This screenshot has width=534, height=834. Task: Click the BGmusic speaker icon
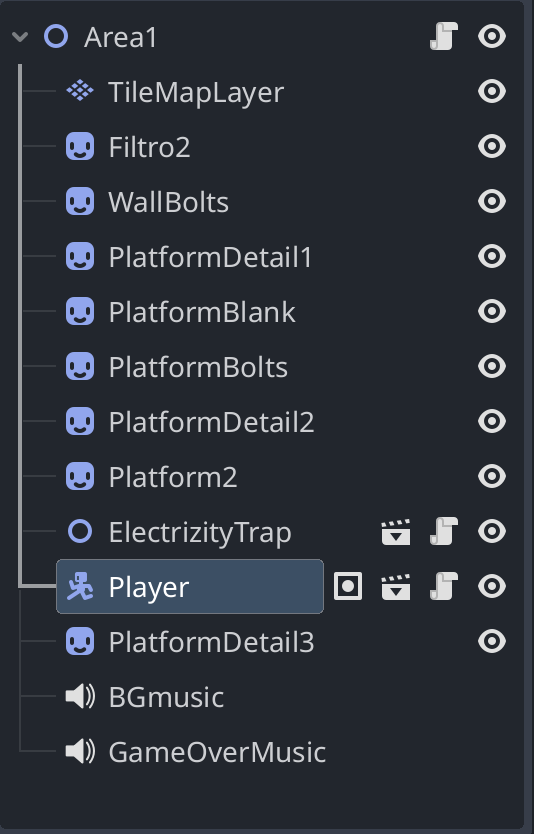tap(80, 697)
